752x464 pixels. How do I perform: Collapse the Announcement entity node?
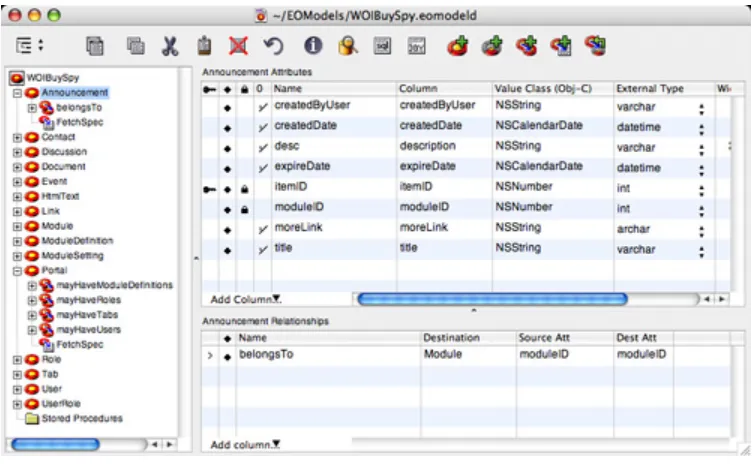point(17,93)
